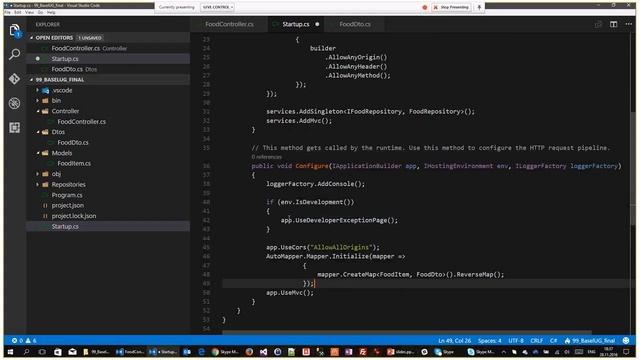Open the Edit menu
Viewport: 640px width, 360px height.
pos(18,13)
